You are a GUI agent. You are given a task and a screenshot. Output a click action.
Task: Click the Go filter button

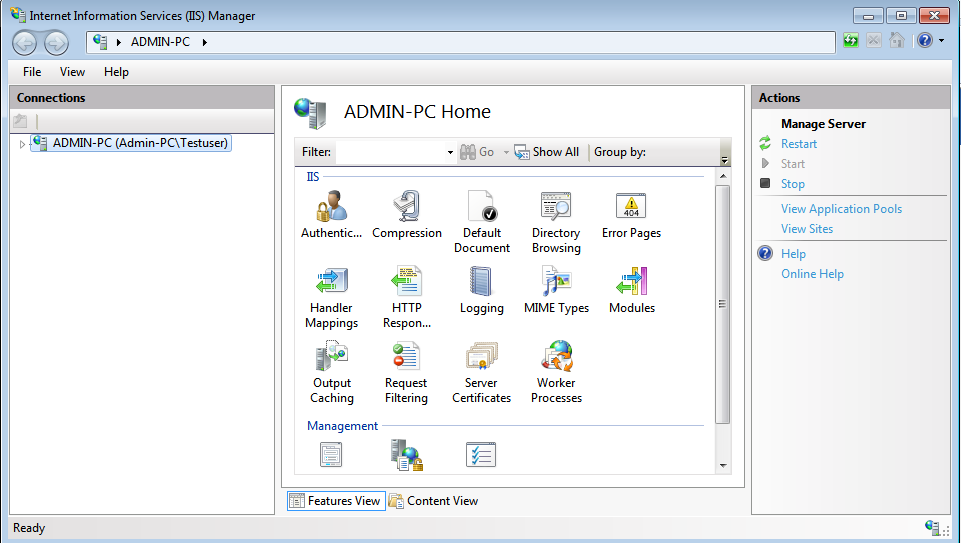(x=477, y=152)
